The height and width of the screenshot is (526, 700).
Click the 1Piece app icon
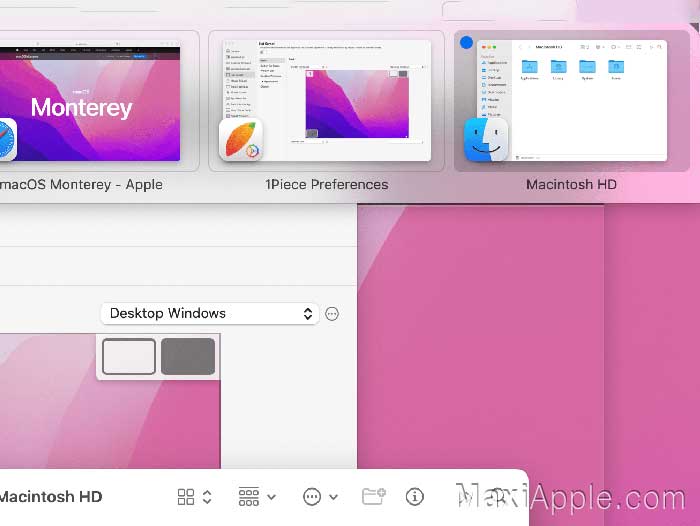pyautogui.click(x=241, y=140)
